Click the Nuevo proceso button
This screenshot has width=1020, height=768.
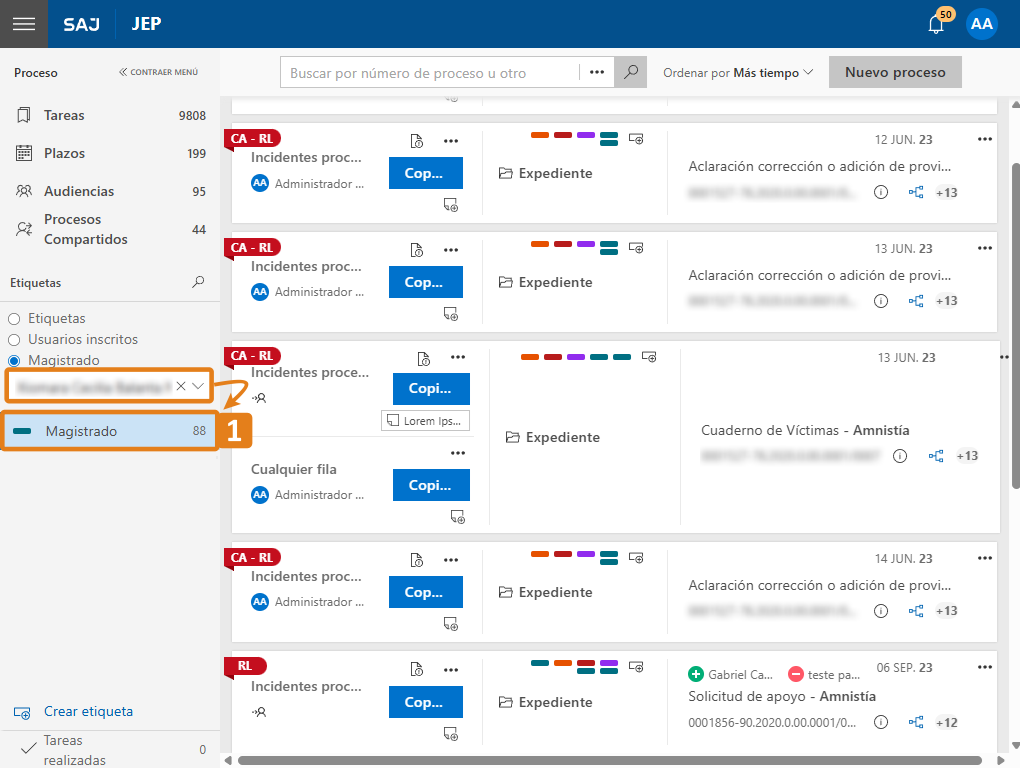pos(894,73)
